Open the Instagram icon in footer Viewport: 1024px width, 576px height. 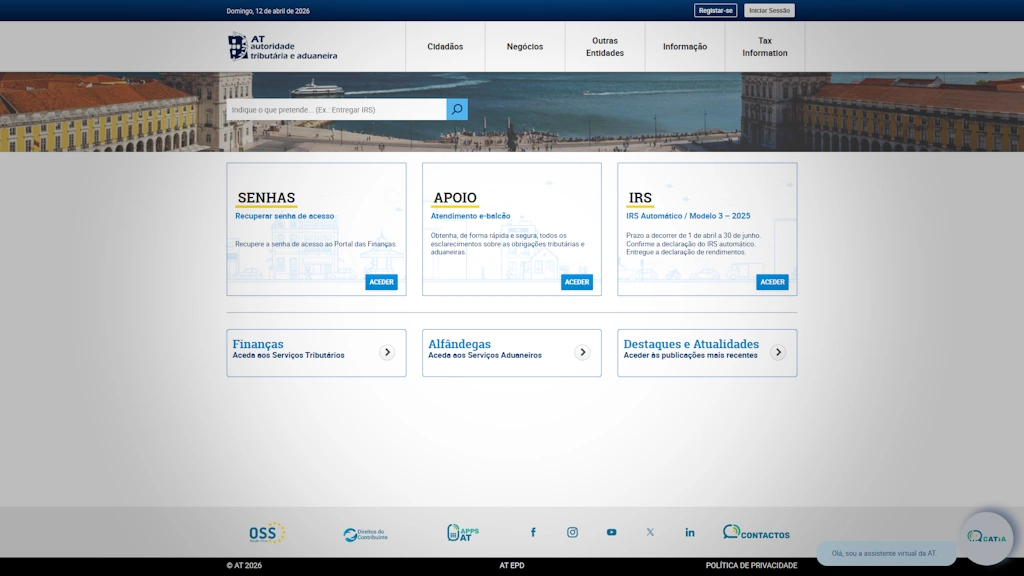[572, 532]
